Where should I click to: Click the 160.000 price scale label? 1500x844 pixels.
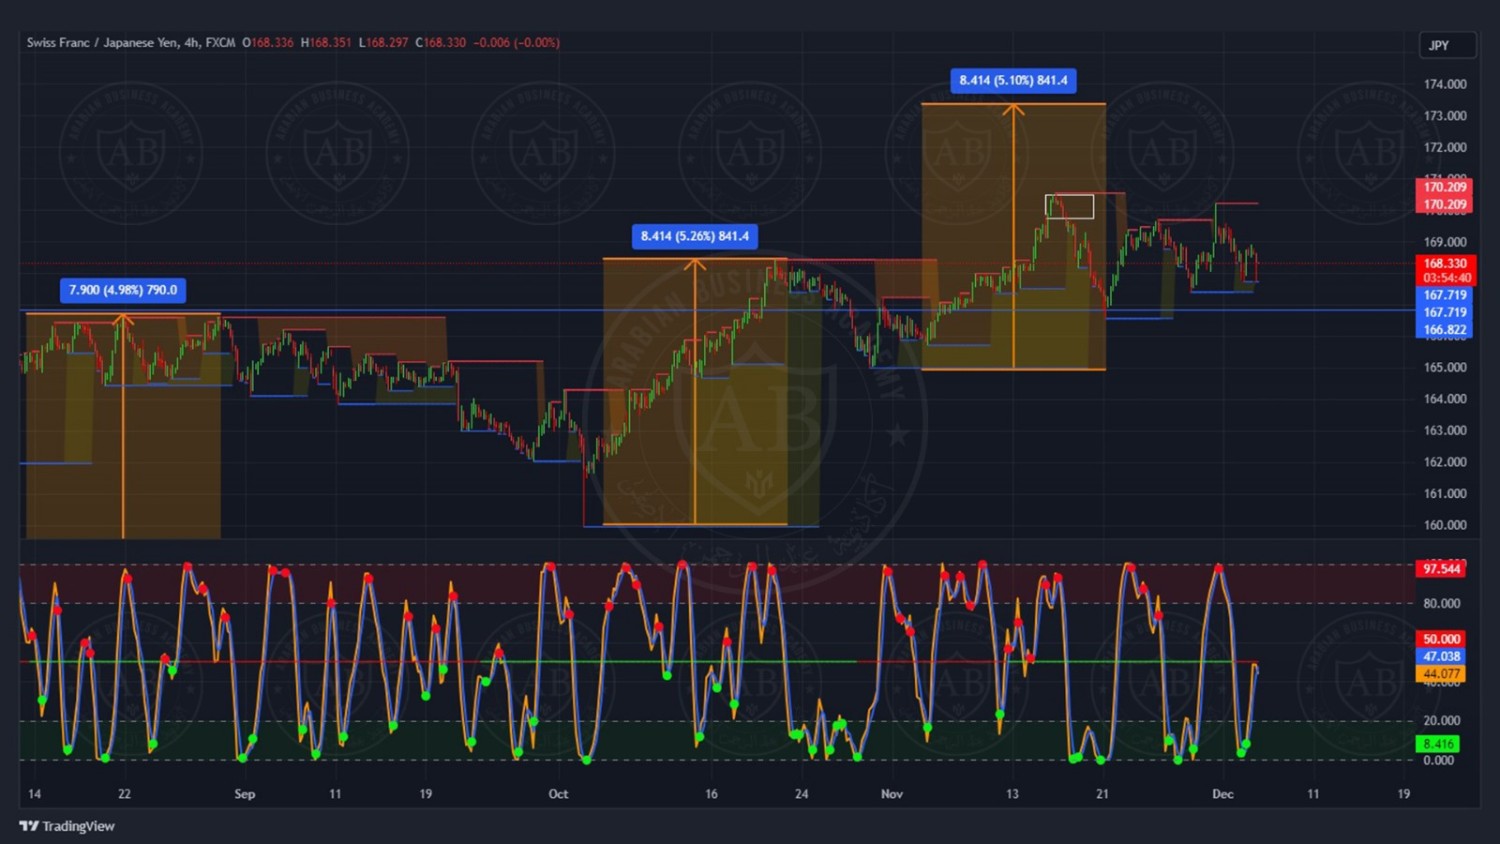(x=1445, y=525)
